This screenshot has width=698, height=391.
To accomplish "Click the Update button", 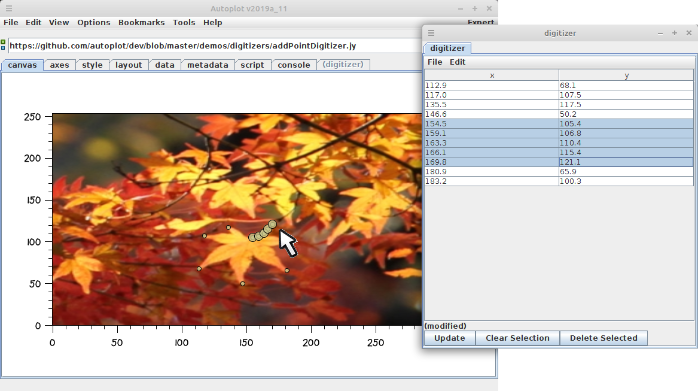I will [450, 338].
